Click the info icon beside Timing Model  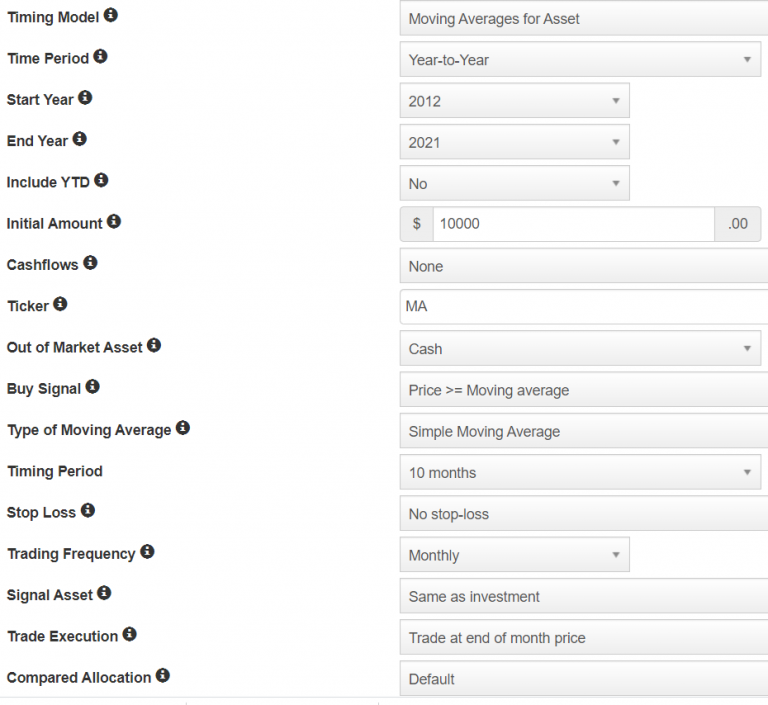[111, 15]
